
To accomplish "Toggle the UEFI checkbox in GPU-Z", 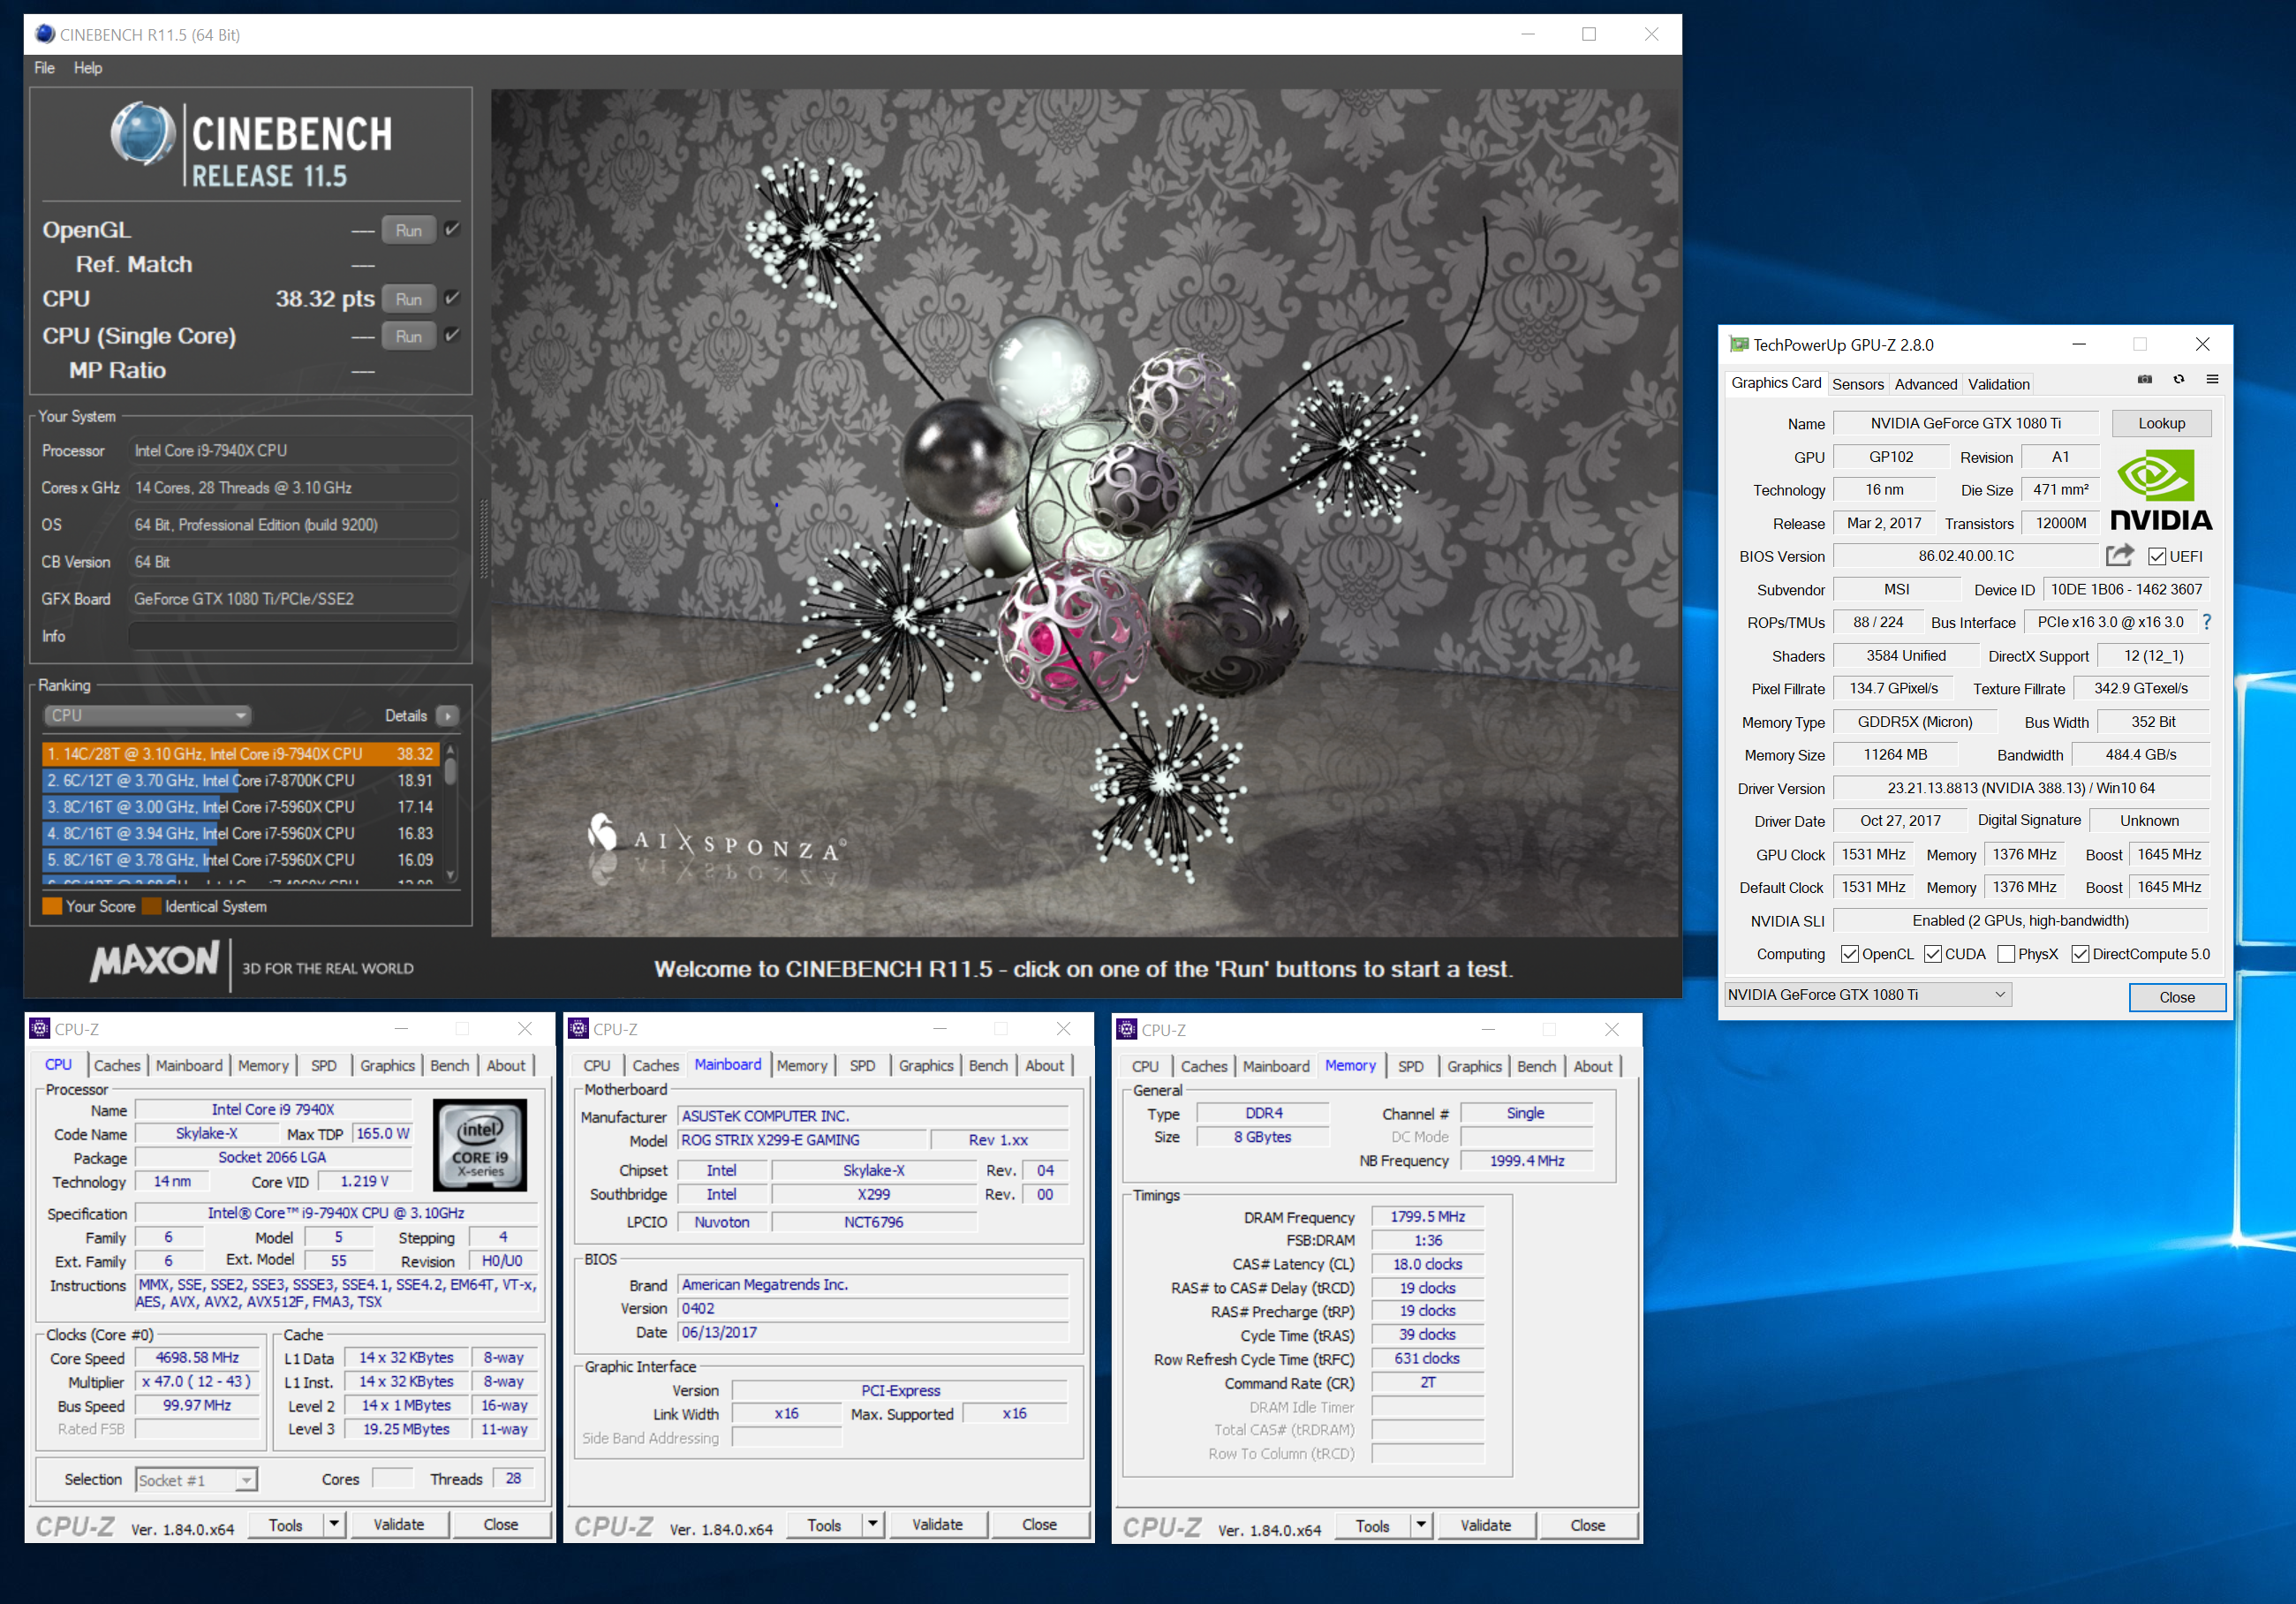I will [x=2157, y=556].
